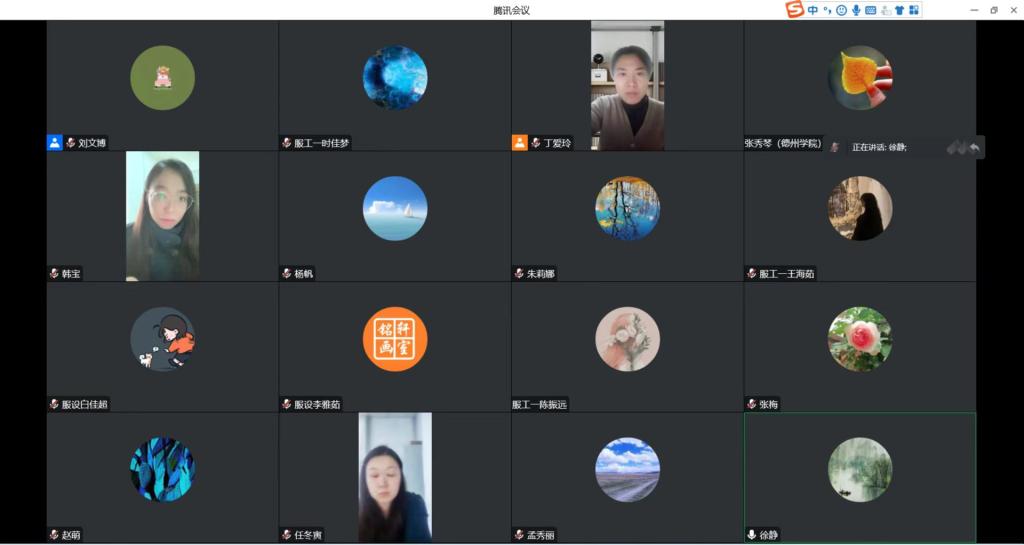This screenshot has width=1024, height=545.
Task: Collapse the speaking indicator with arrow icon
Action: (975, 148)
